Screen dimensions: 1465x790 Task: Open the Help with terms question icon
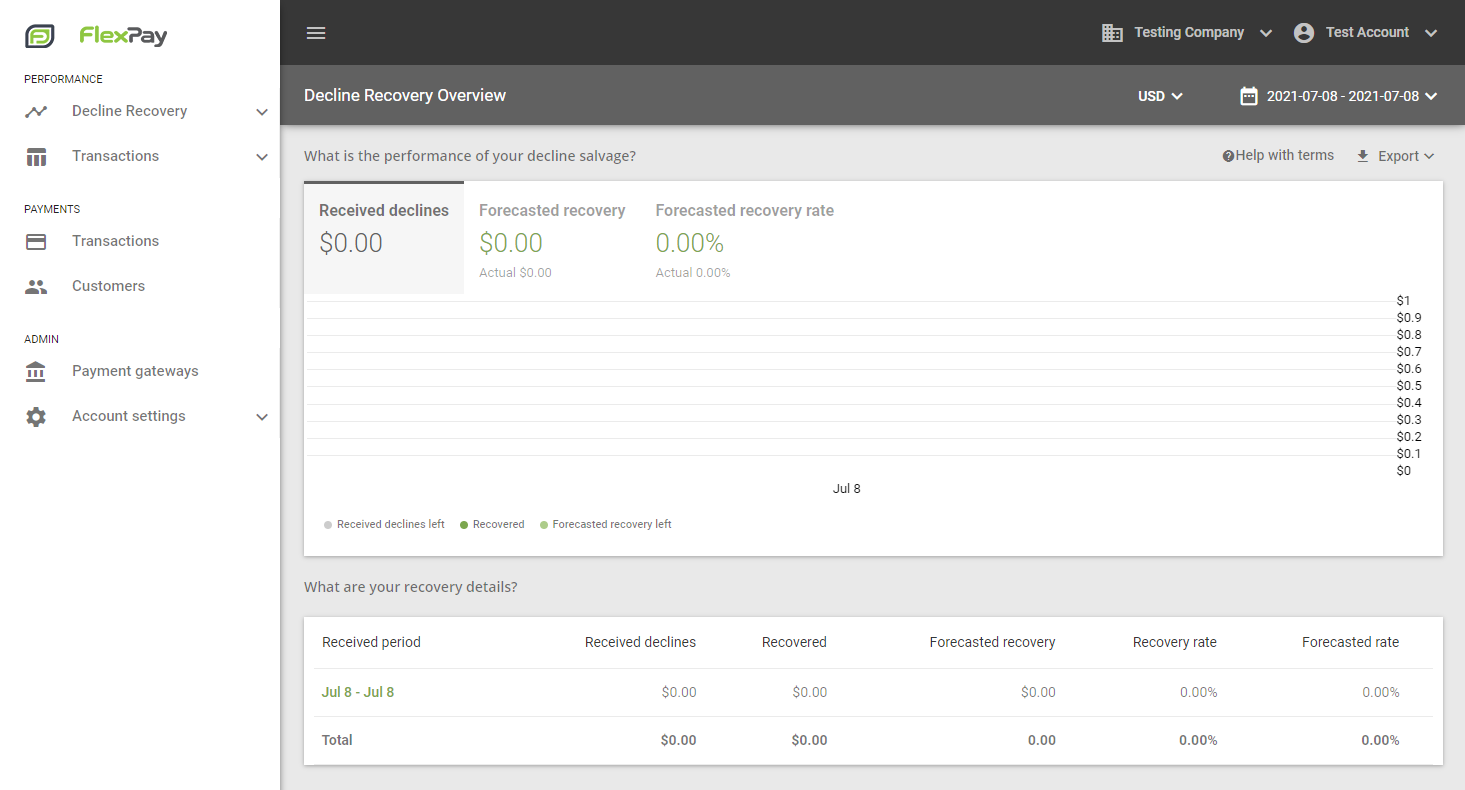1228,155
